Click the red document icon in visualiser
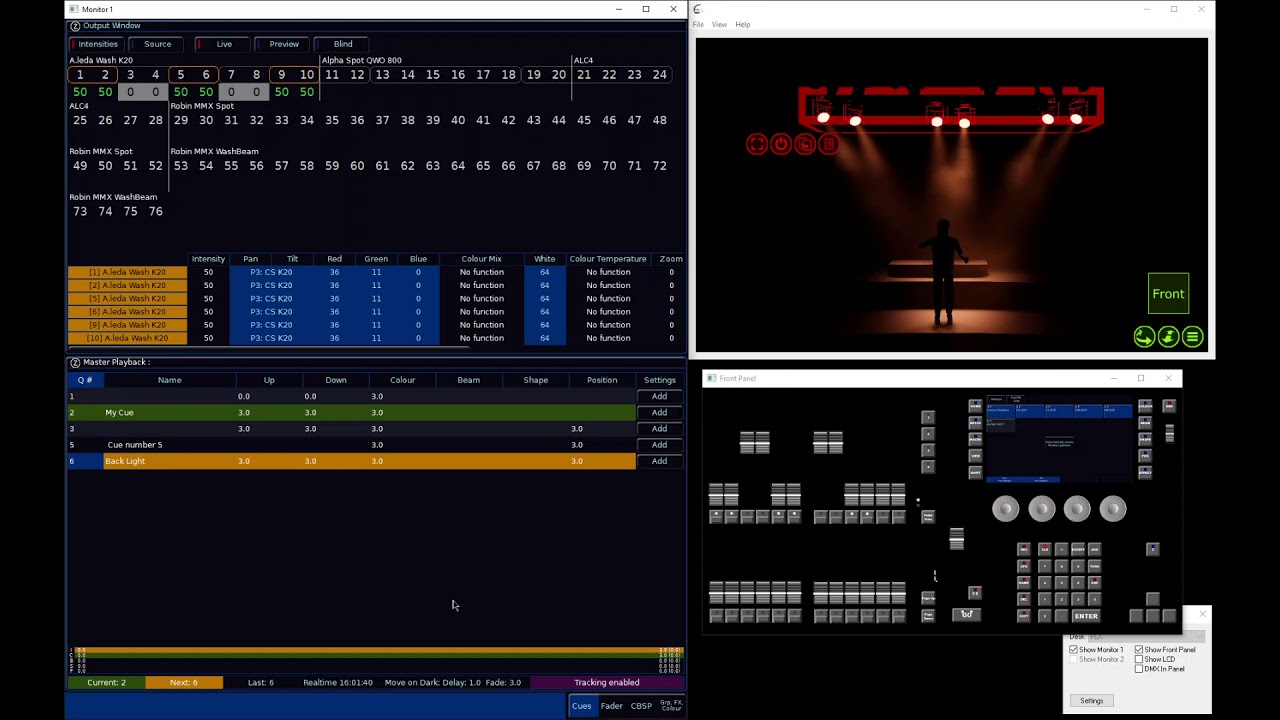Image resolution: width=1280 pixels, height=720 pixels. (828, 144)
